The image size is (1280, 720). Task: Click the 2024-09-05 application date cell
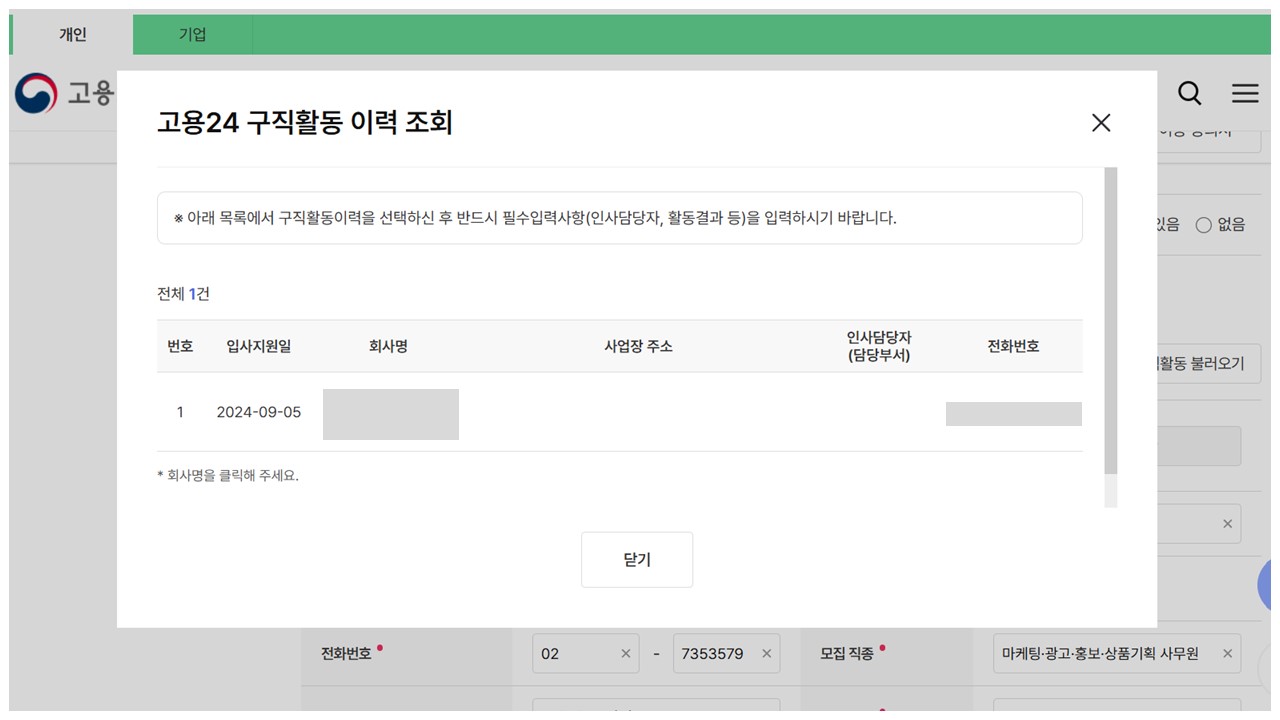point(259,412)
